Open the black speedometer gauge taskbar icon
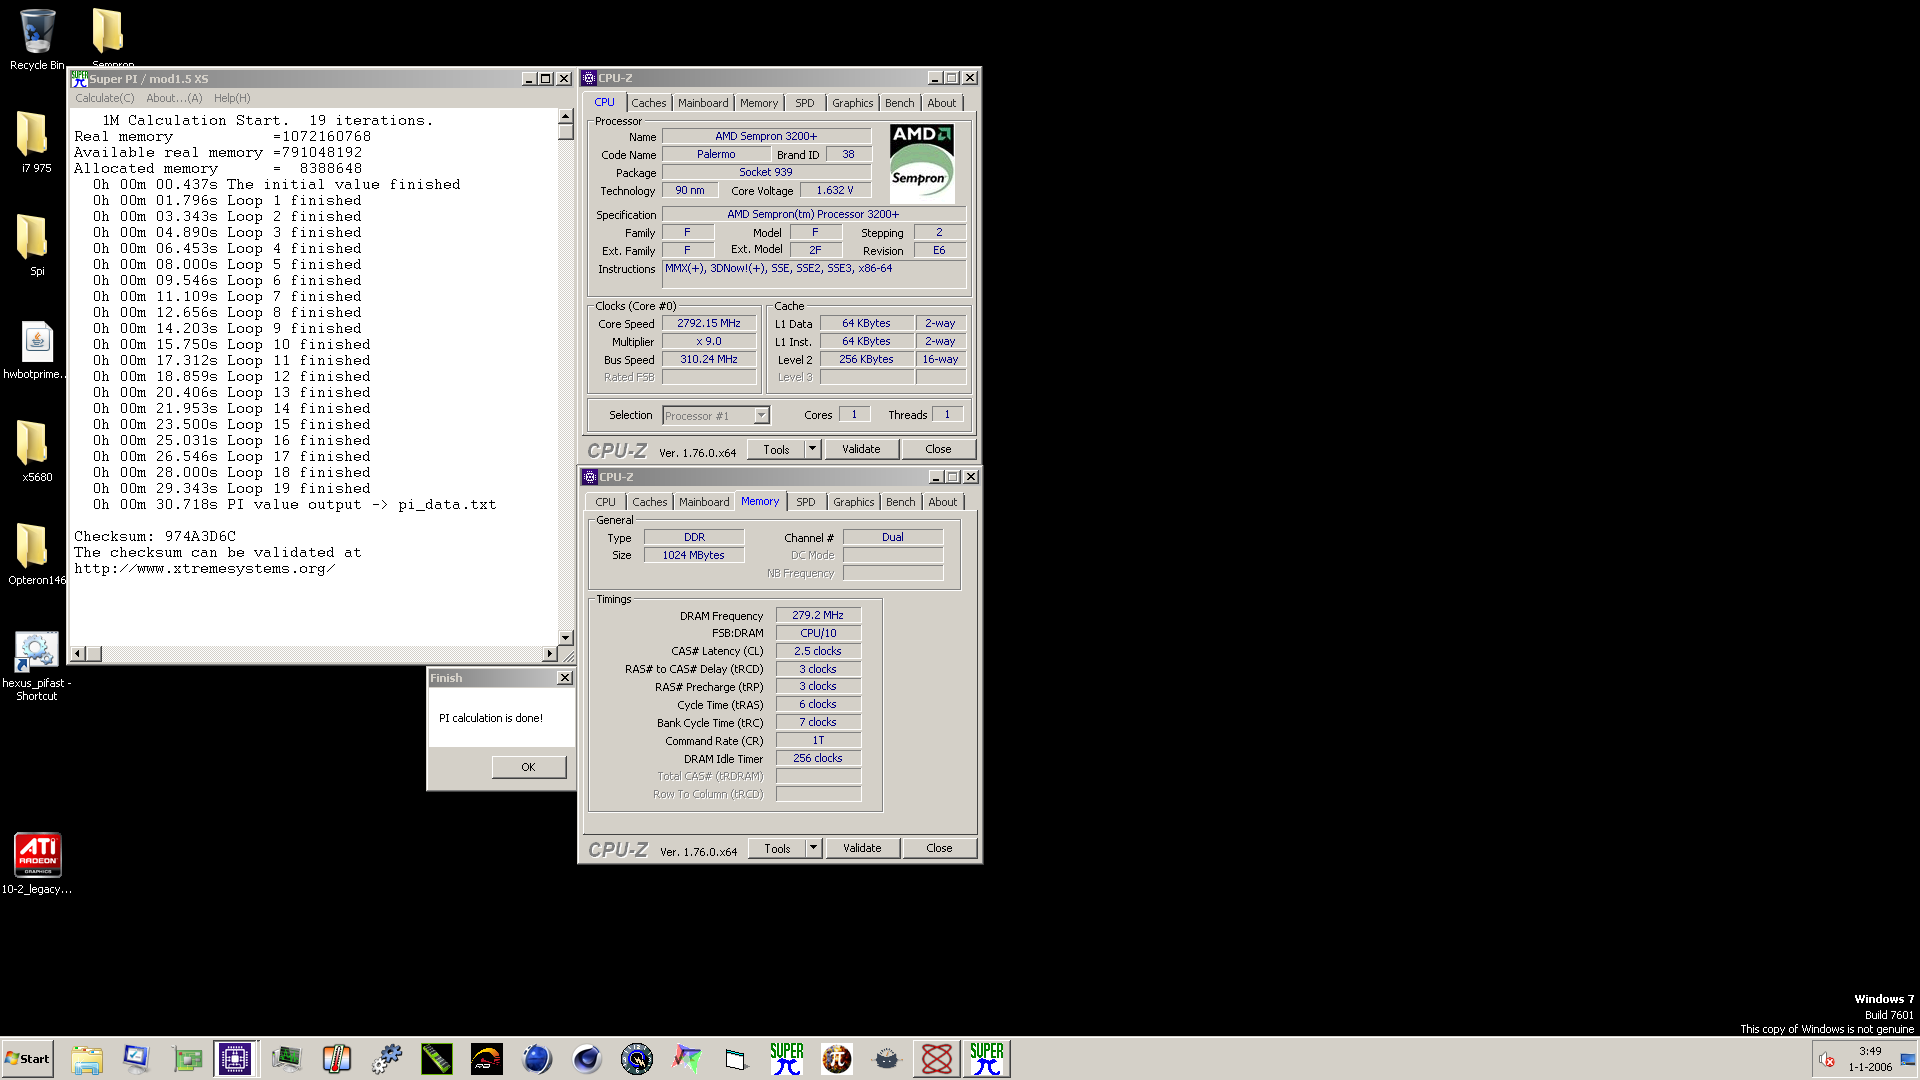The height and width of the screenshot is (1080, 1920). [x=487, y=1059]
